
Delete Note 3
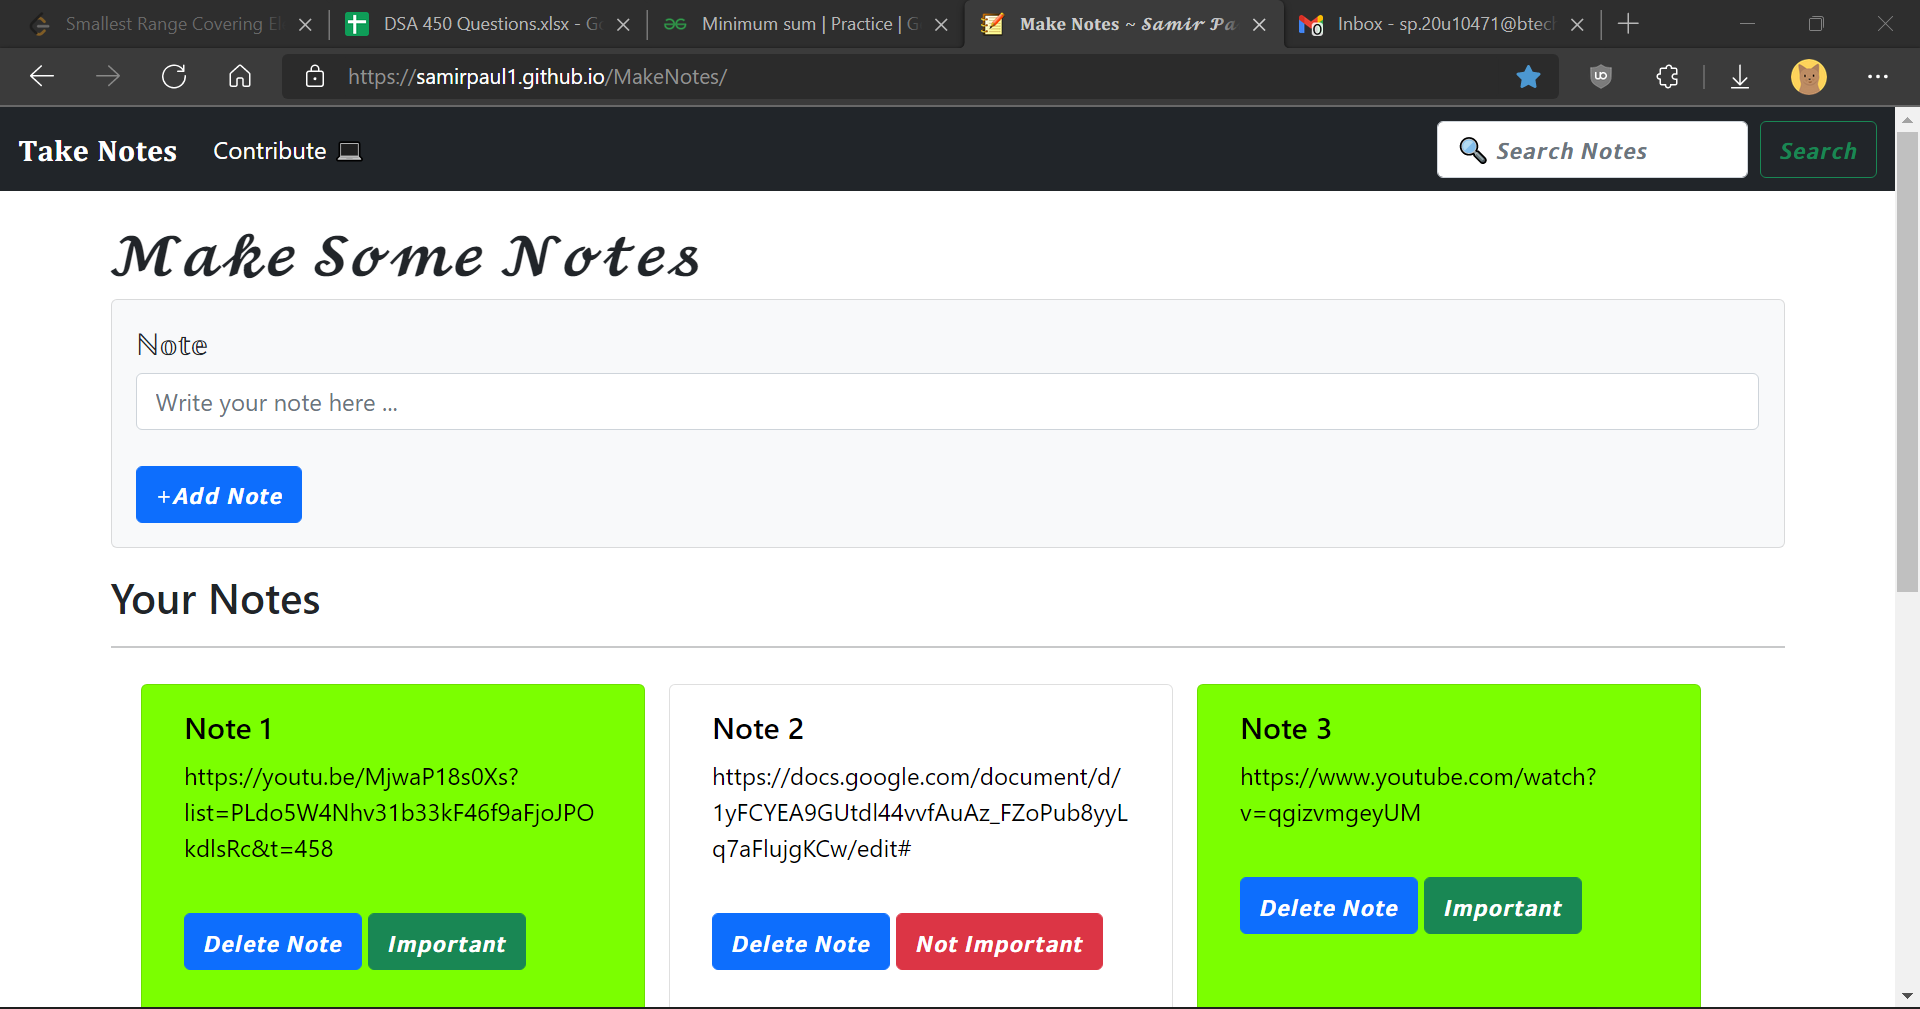click(1329, 906)
